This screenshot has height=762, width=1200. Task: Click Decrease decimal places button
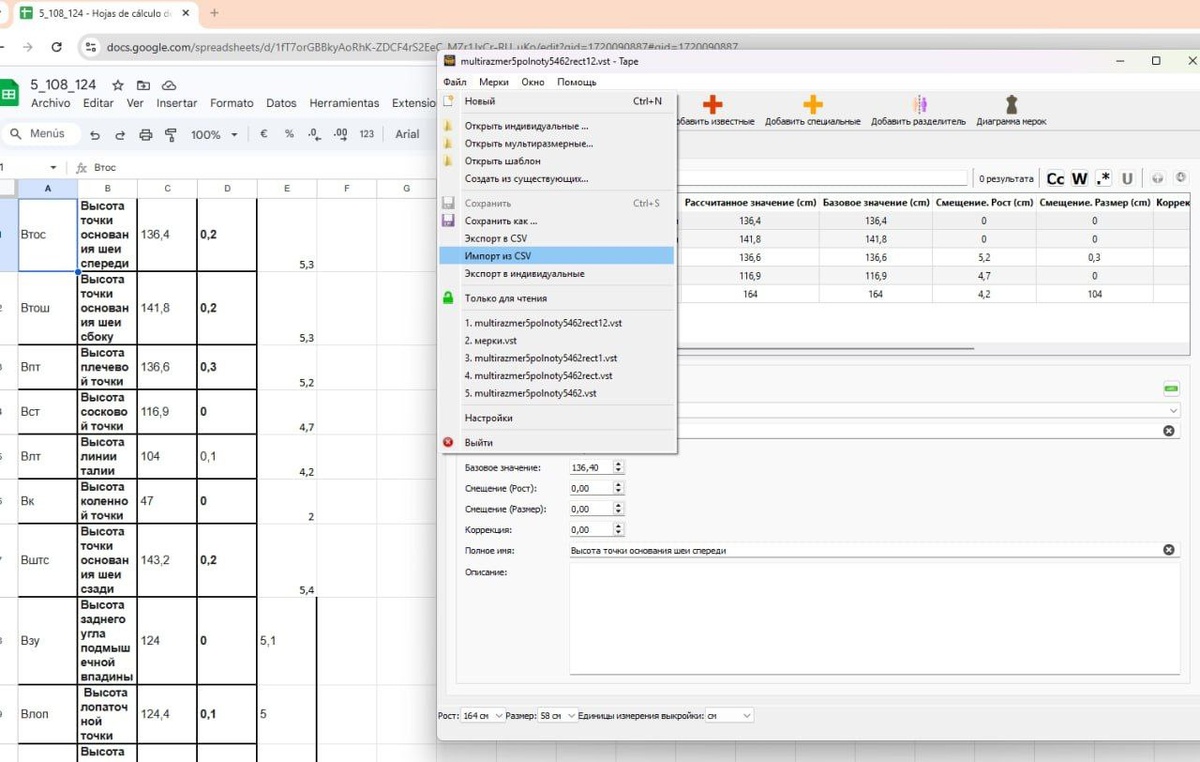[314, 134]
